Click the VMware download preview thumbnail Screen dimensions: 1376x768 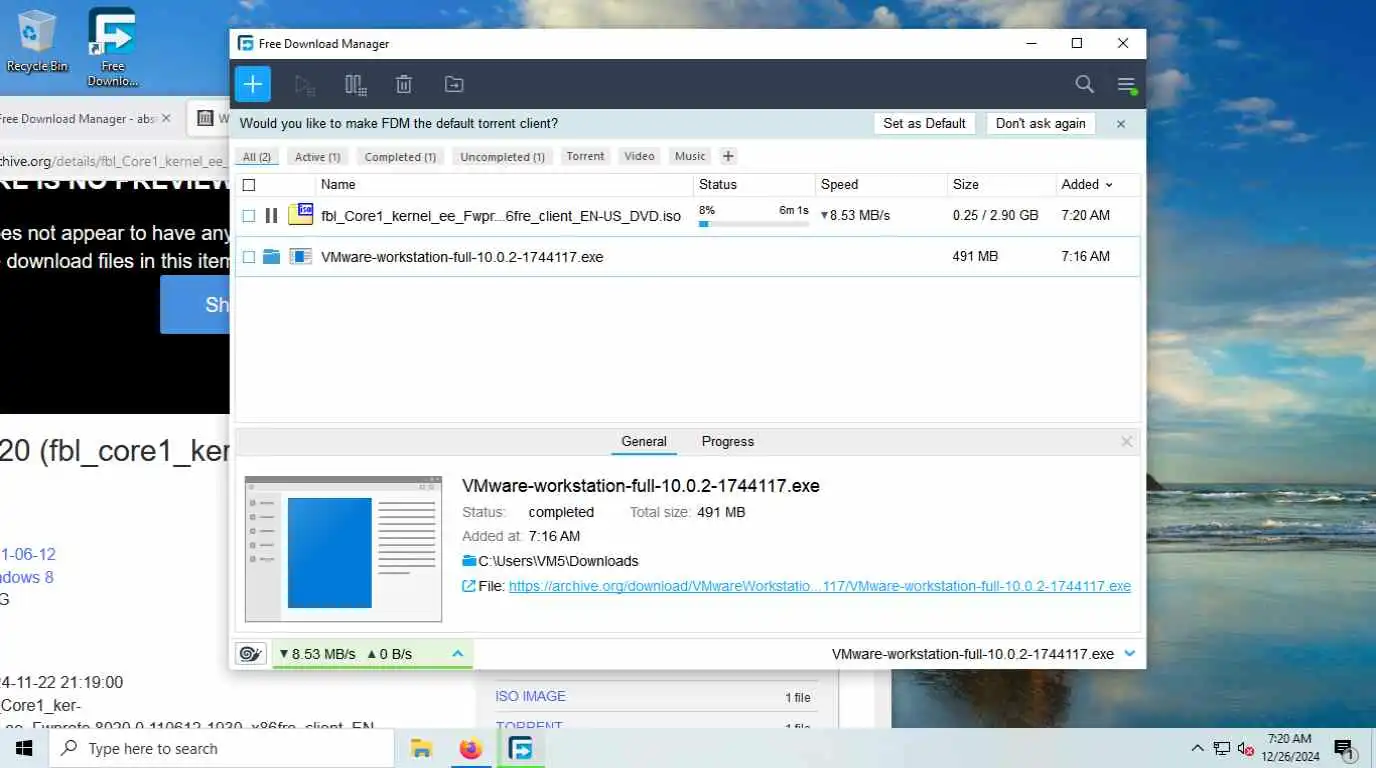(x=343, y=549)
